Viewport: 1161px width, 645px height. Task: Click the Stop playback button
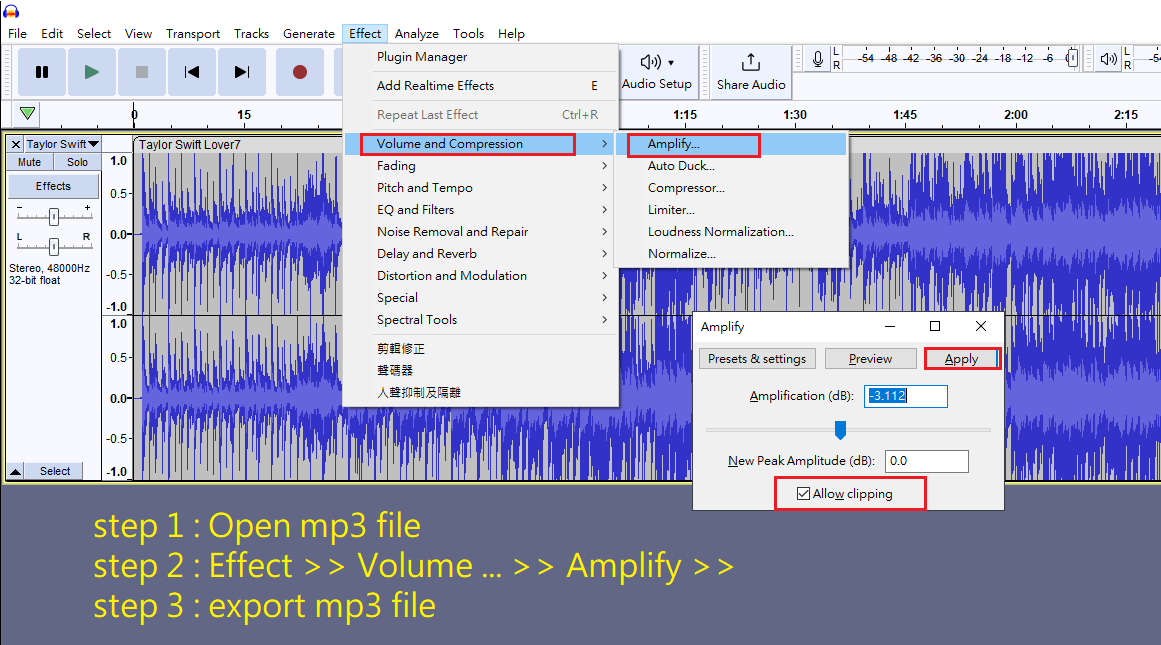(x=142, y=72)
